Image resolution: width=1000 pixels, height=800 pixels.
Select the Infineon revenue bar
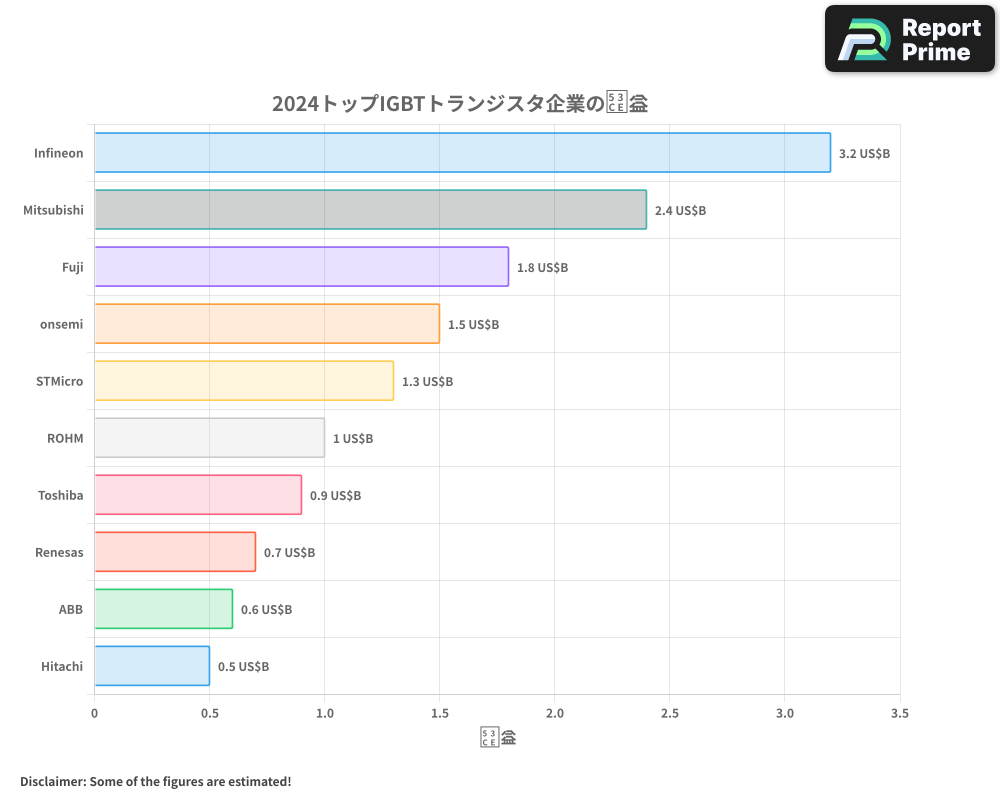[x=460, y=153]
